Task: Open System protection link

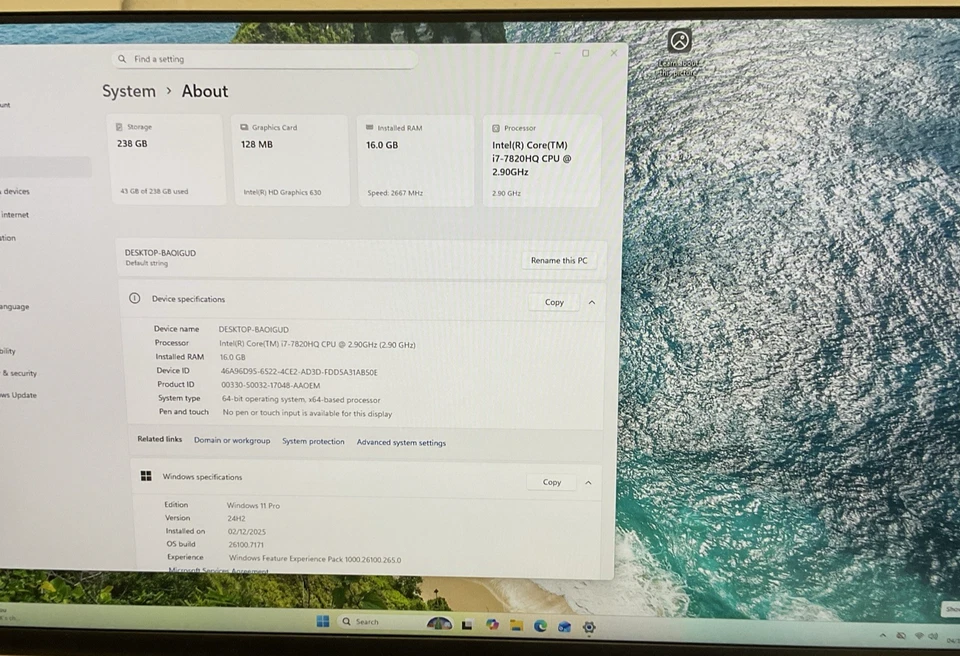Action: coord(313,441)
